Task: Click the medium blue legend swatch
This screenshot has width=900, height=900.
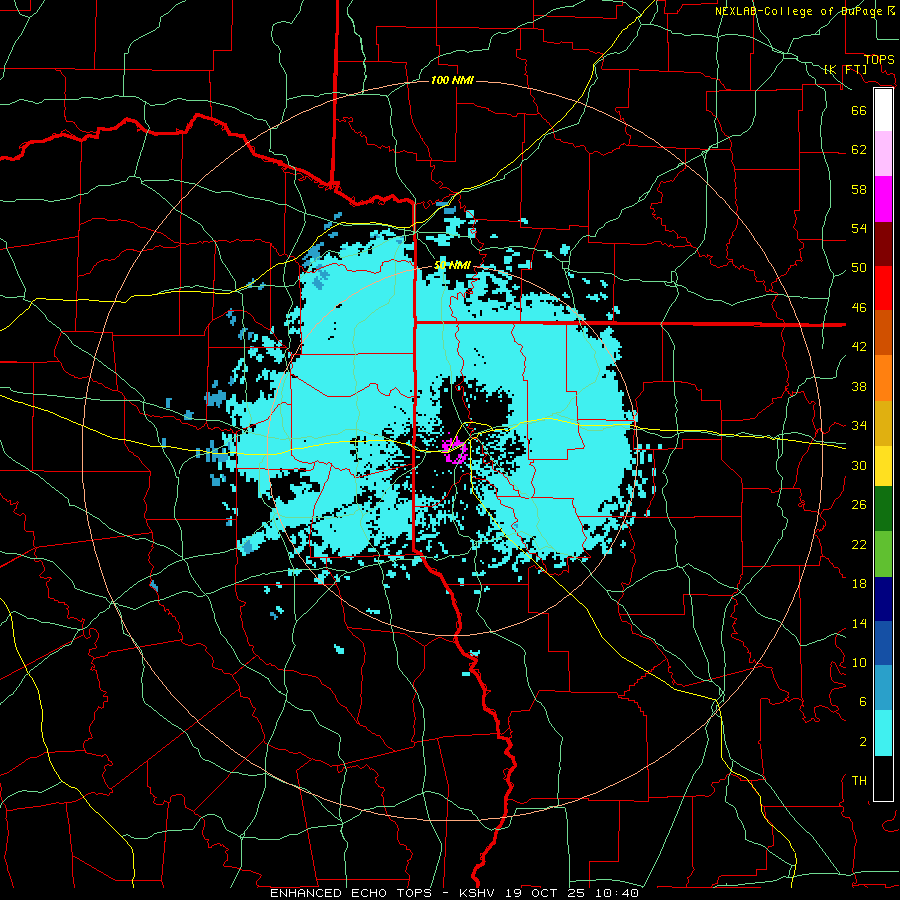Action: coord(883,643)
